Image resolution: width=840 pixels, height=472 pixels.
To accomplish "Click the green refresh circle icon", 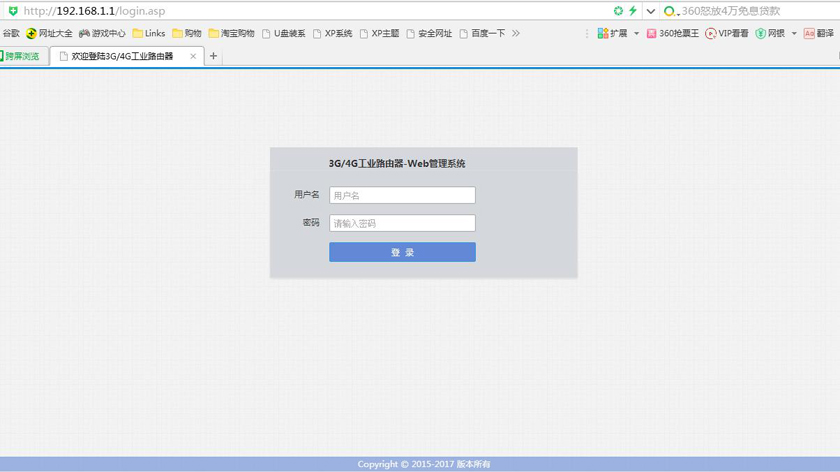I will tap(618, 11).
